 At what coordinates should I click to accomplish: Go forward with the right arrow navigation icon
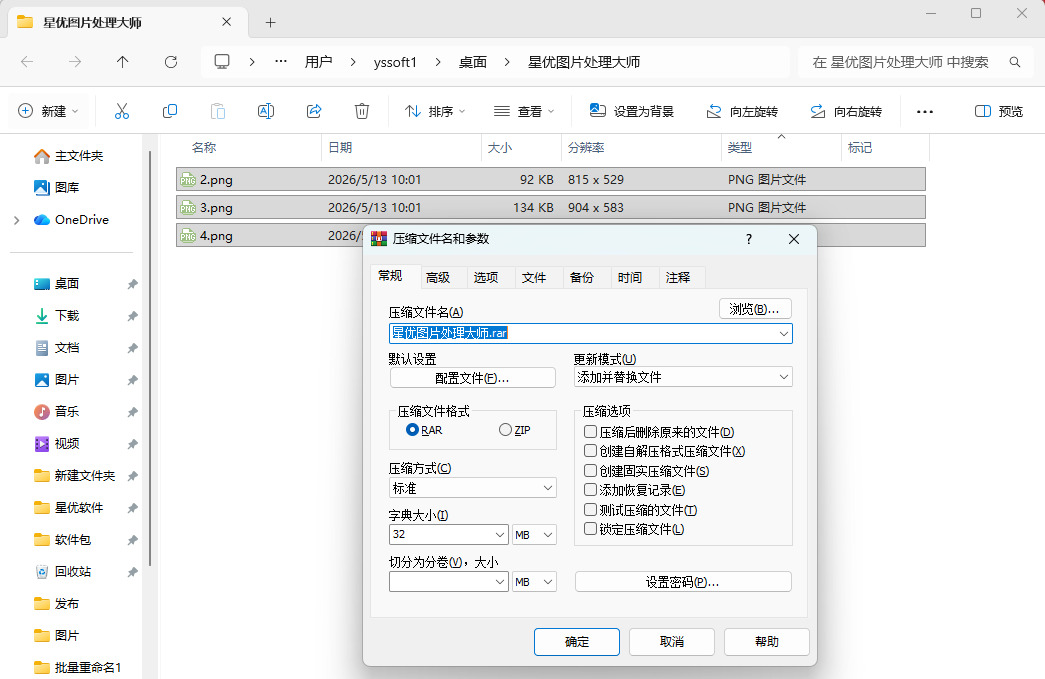click(75, 62)
